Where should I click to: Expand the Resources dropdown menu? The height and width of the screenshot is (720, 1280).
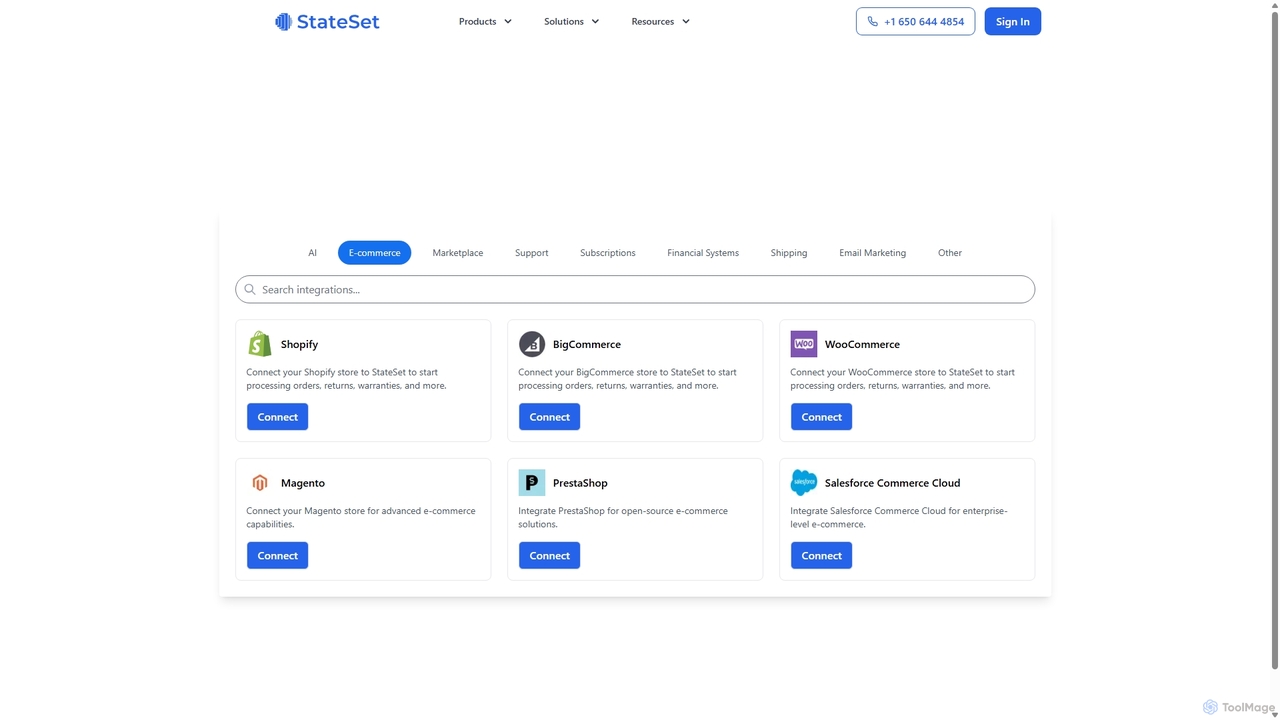661,22
